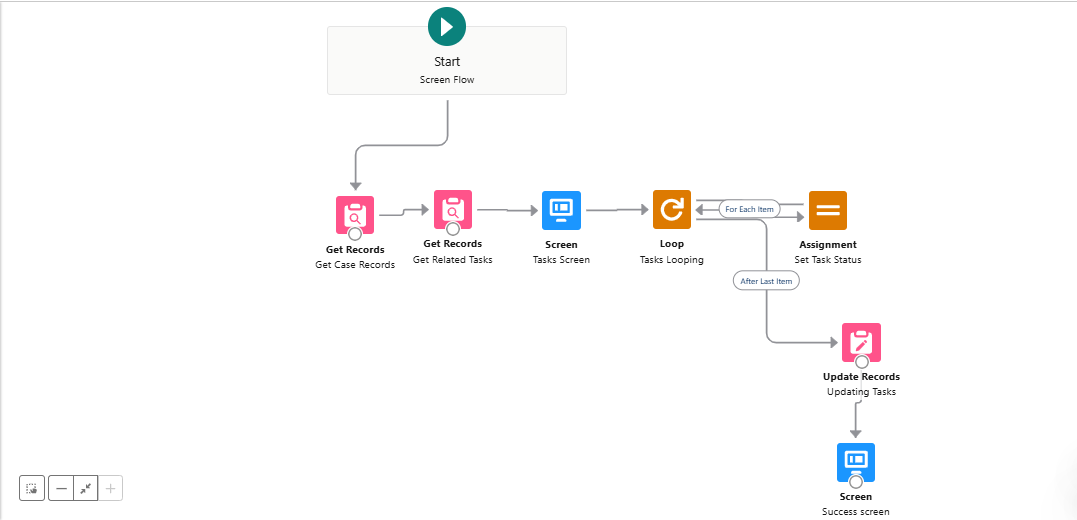
Task: Click the Success screen element icon
Action: point(856,462)
